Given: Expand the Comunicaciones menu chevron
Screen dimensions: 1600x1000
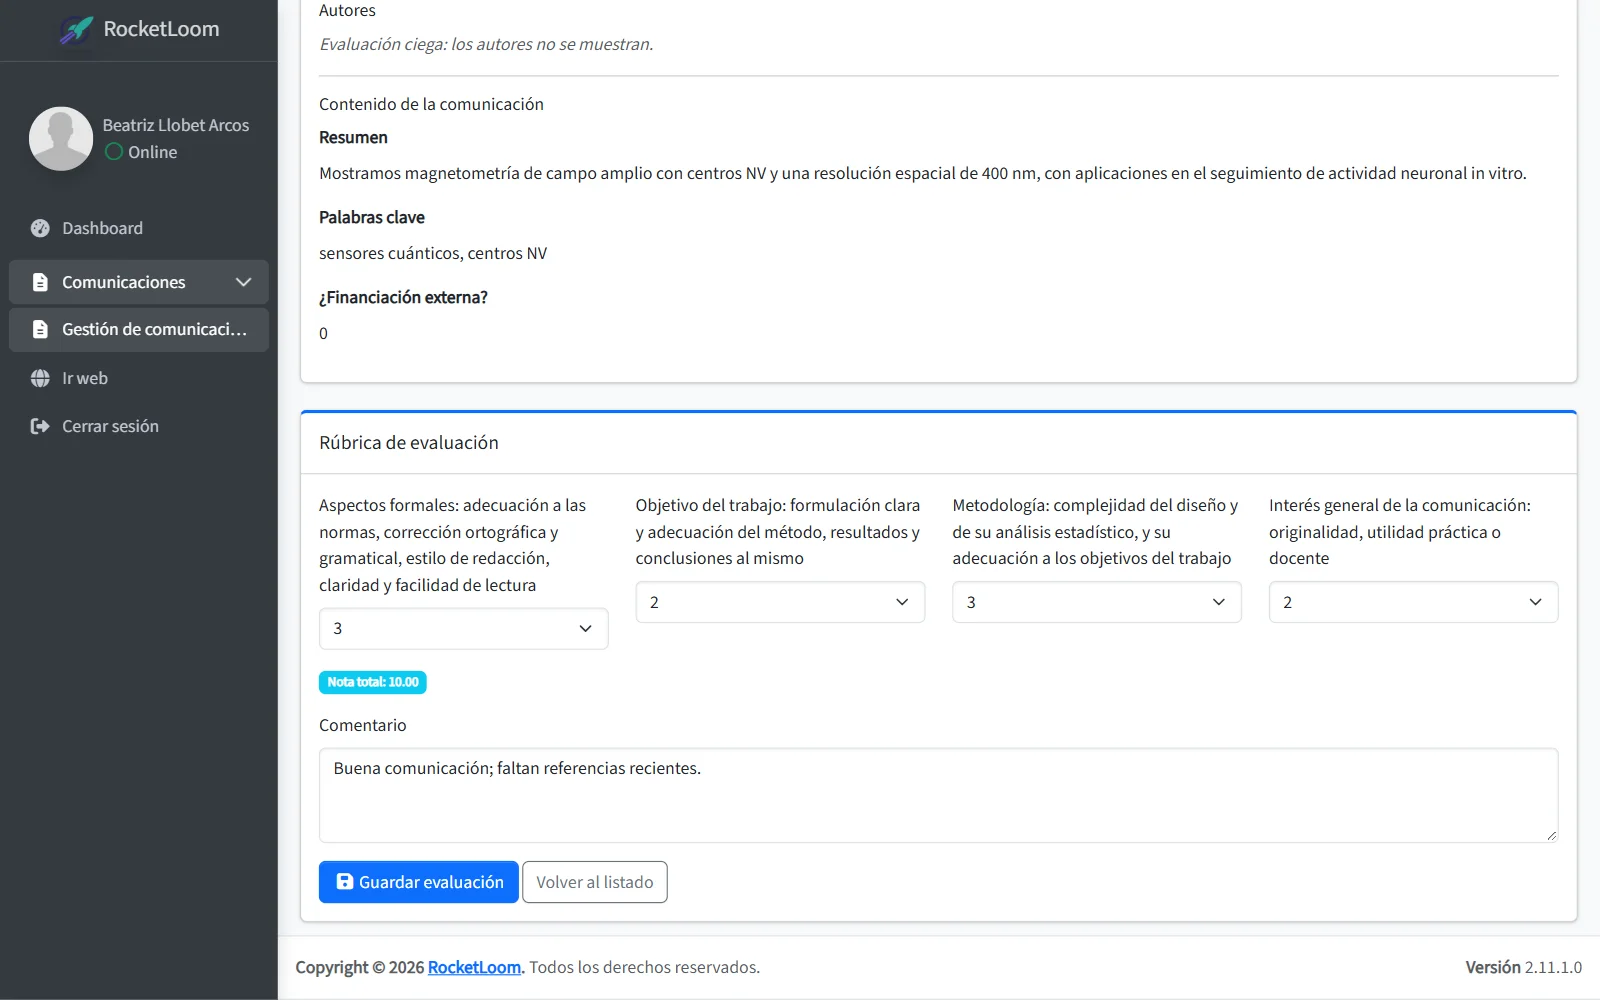Looking at the screenshot, I should [x=243, y=282].
